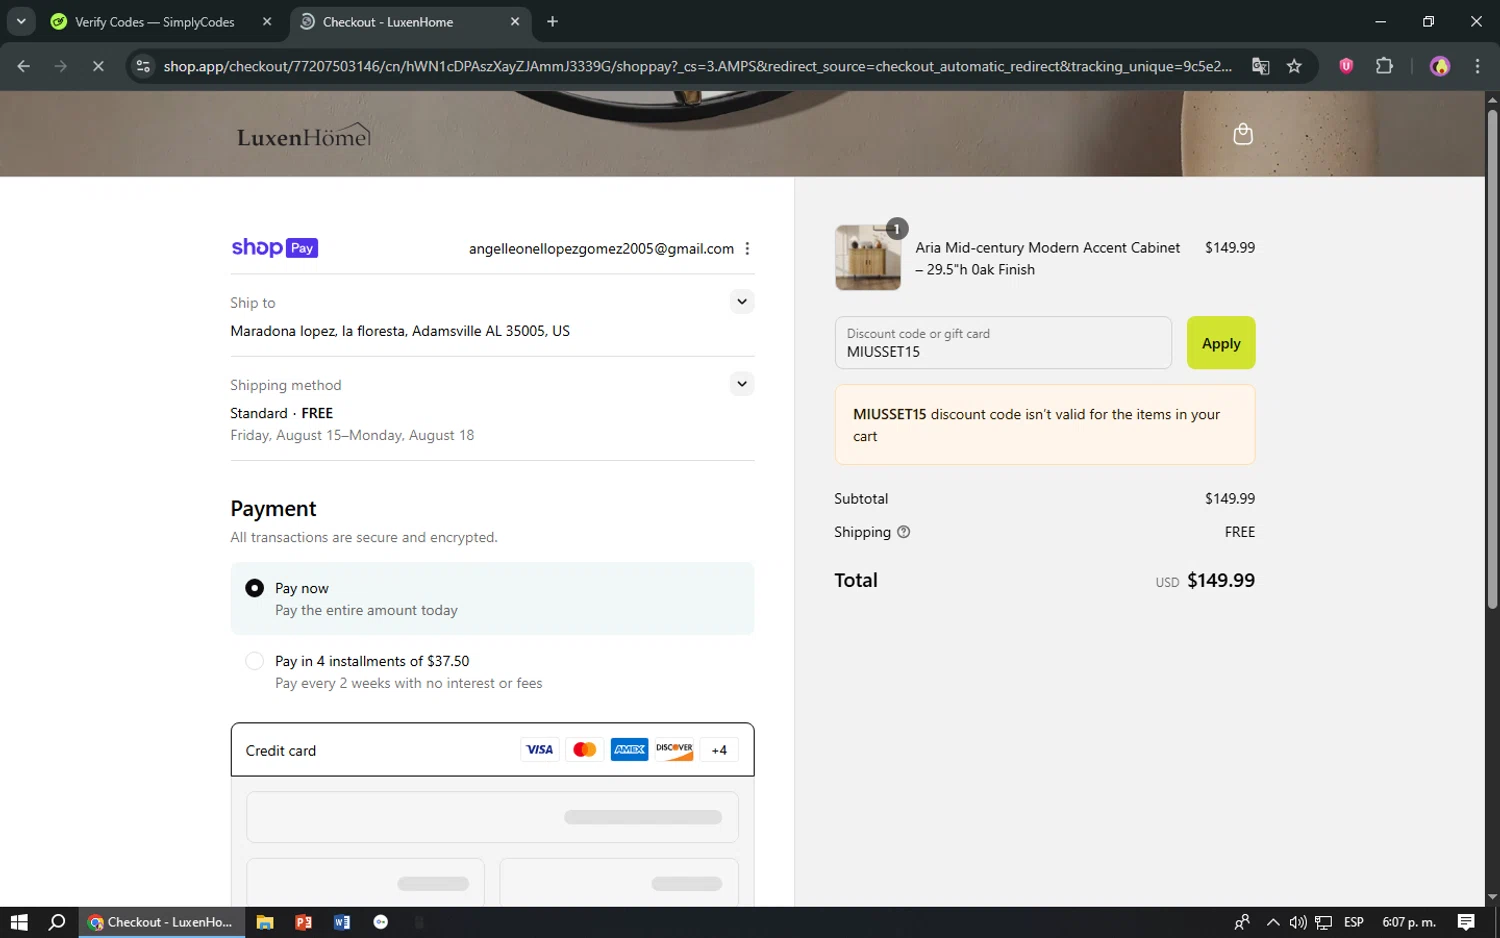Click the email angelleonellopezgomez2005@gmail.com
This screenshot has height=938, width=1500.
pos(601,249)
